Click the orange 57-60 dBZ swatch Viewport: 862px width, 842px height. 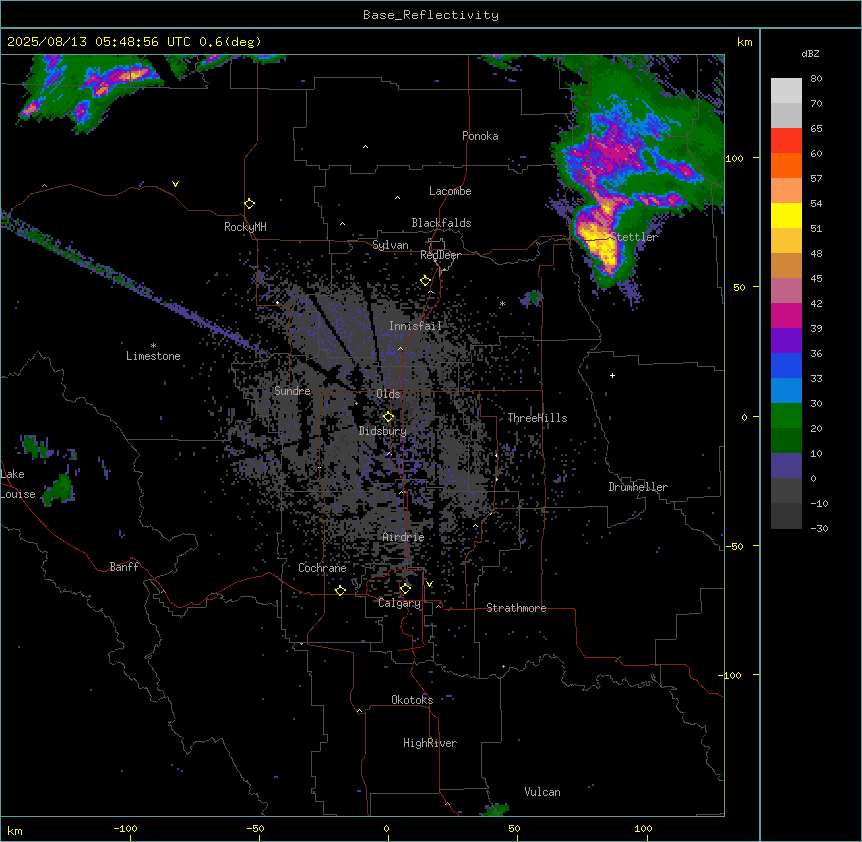click(x=786, y=165)
